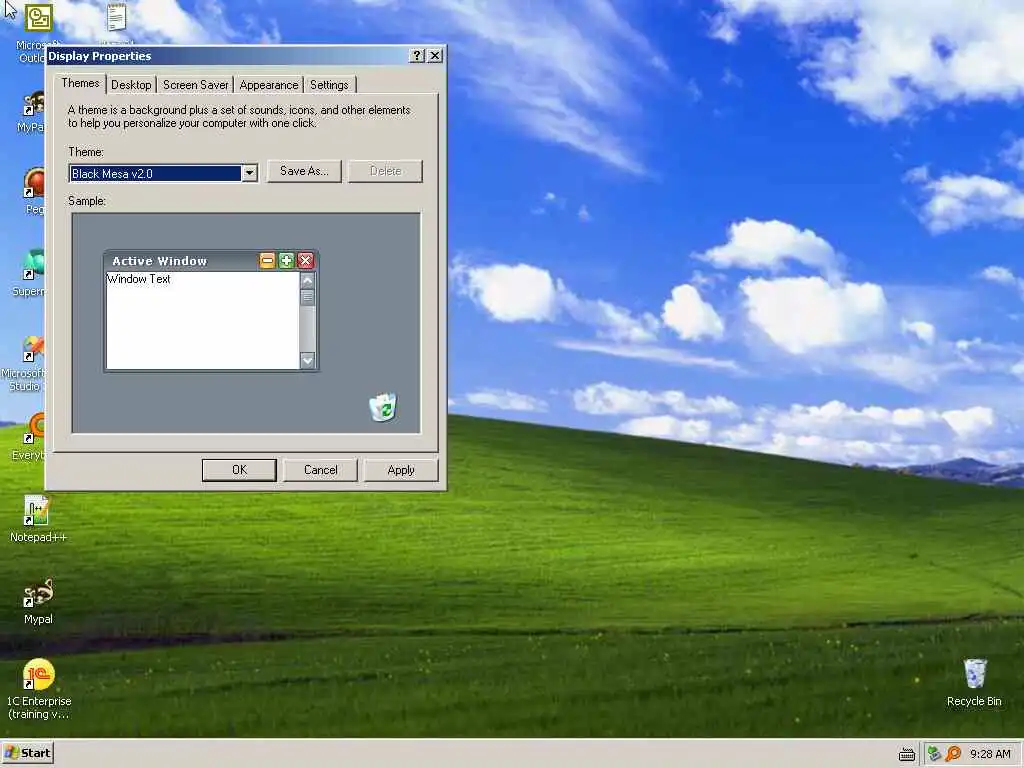Screen dimensions: 1024x768
Task: Click the Apply button
Action: click(400, 470)
